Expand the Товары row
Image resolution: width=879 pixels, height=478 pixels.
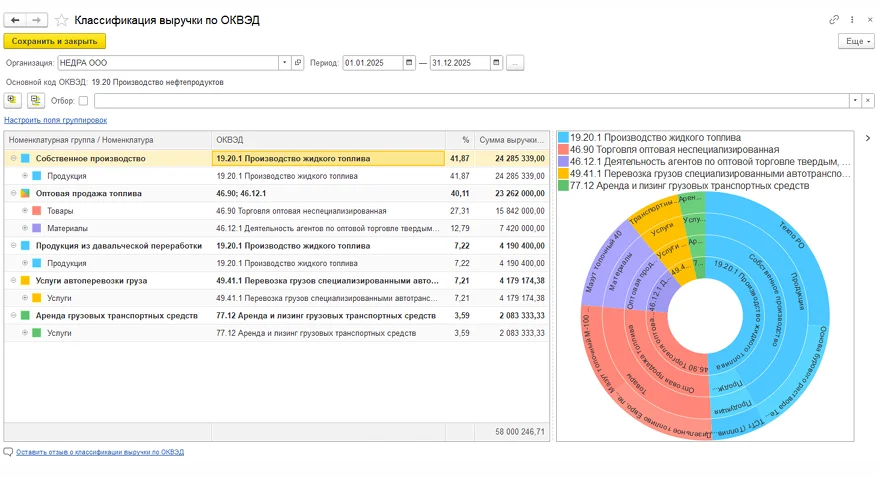click(x=24, y=211)
